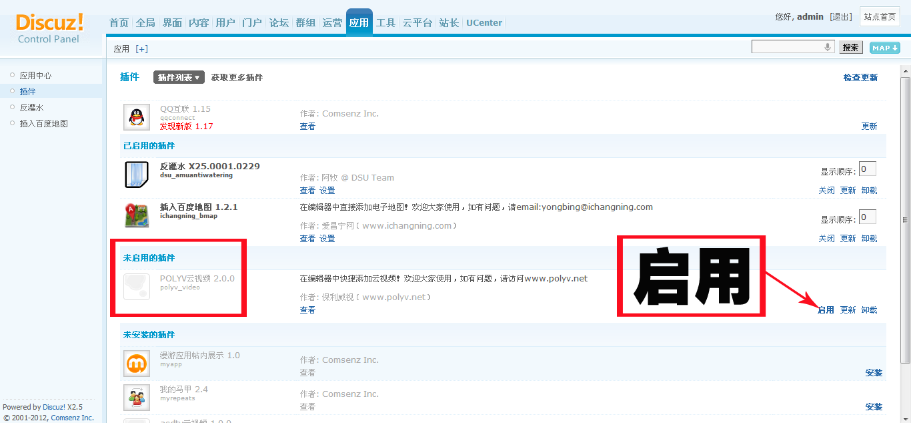
Task: Click the 获取更多插件 link
Action: (x=237, y=77)
